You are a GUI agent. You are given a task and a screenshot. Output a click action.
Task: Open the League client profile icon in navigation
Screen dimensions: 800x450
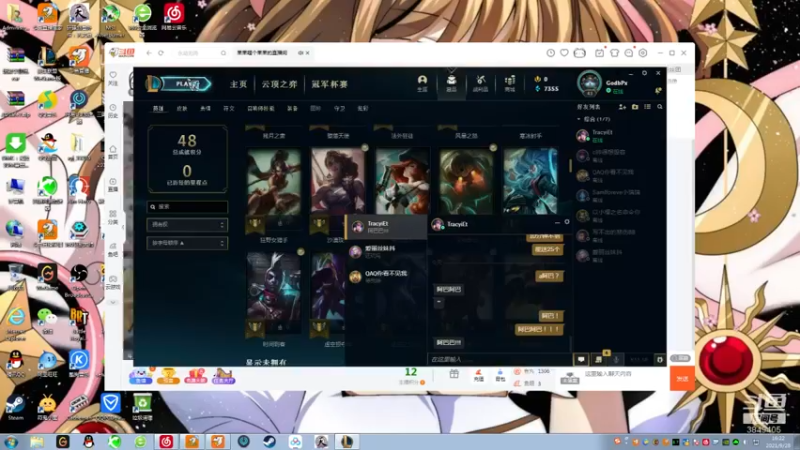click(422, 83)
